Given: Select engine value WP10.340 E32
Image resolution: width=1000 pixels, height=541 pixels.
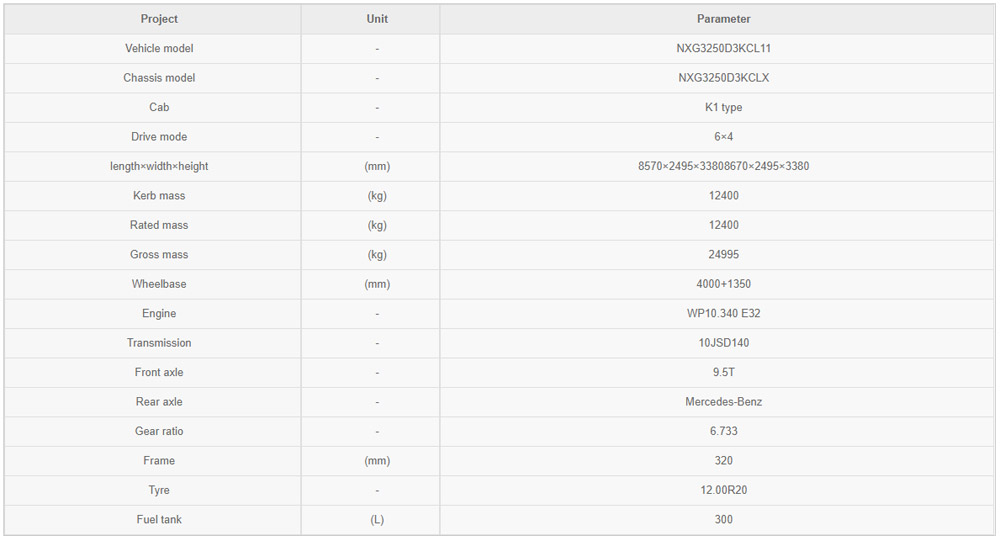Looking at the screenshot, I should pos(723,313).
